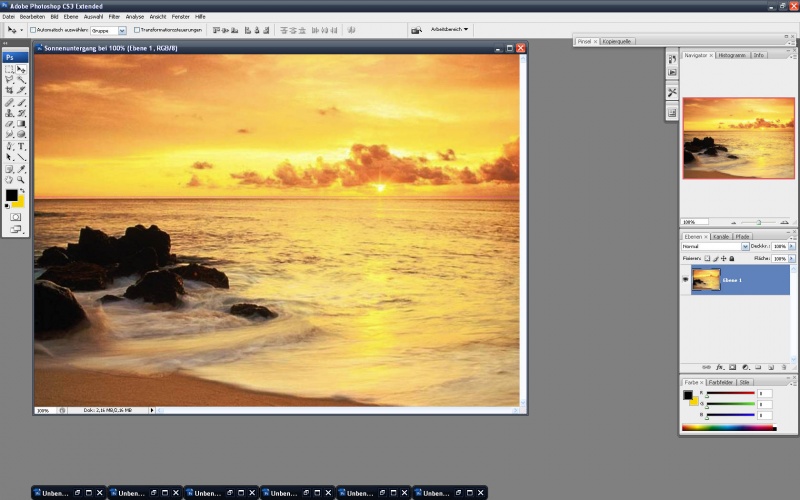Select the Horizontal Type tool

[21, 146]
